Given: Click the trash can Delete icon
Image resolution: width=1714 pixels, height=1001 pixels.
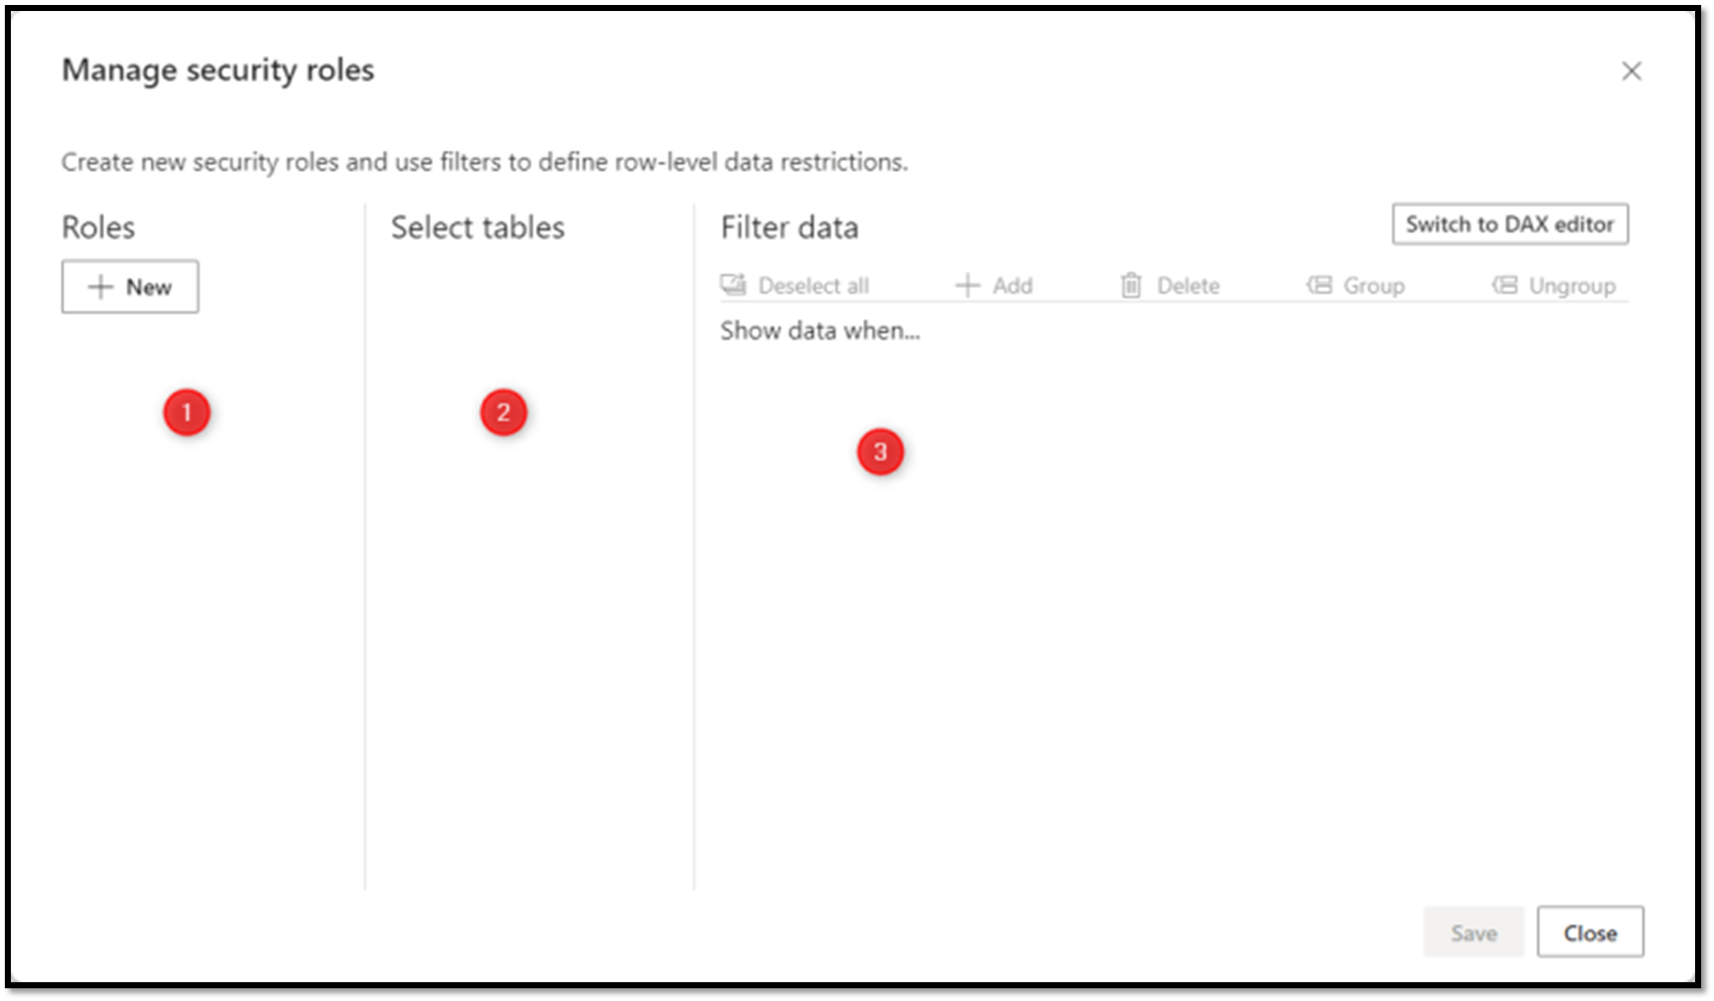Looking at the screenshot, I should coord(1131,285).
